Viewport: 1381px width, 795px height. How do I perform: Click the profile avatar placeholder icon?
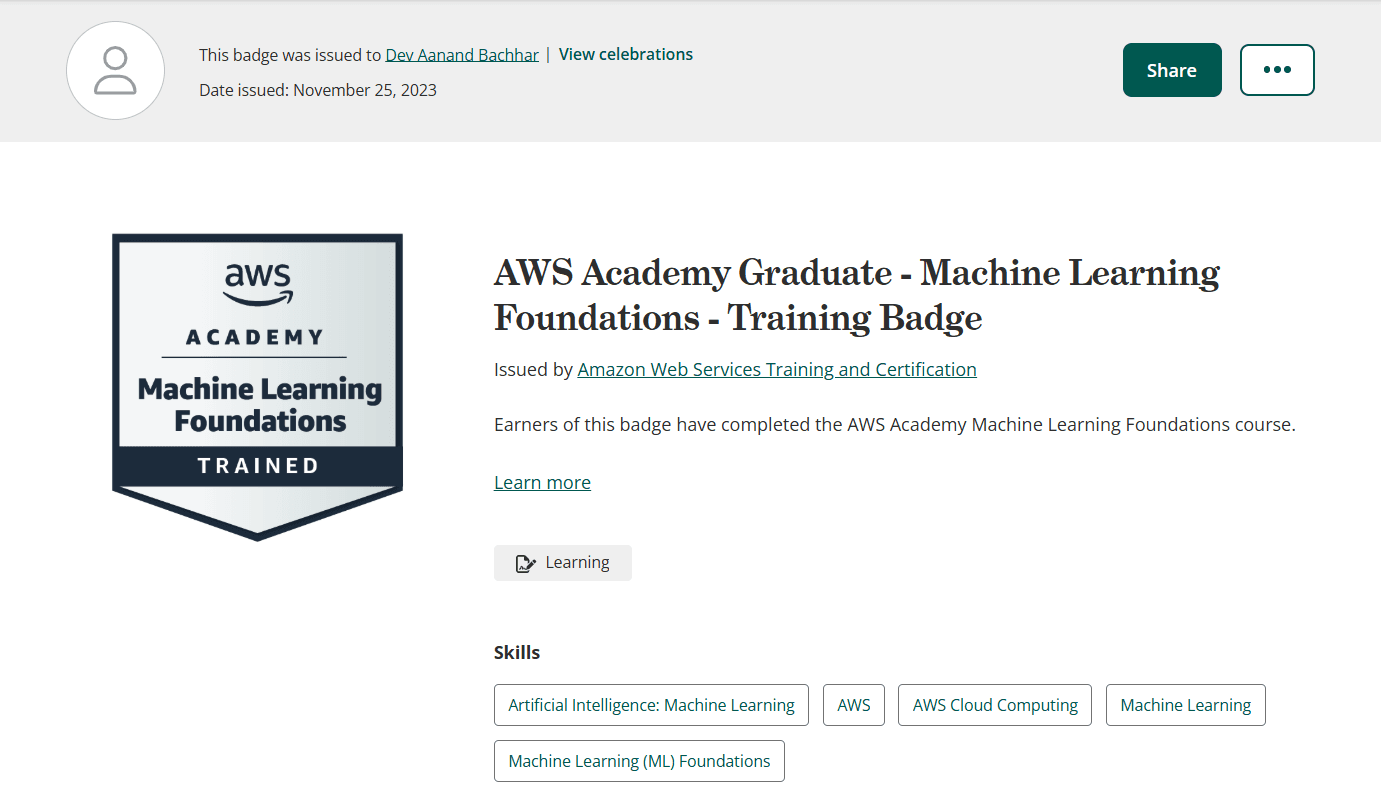[115, 71]
